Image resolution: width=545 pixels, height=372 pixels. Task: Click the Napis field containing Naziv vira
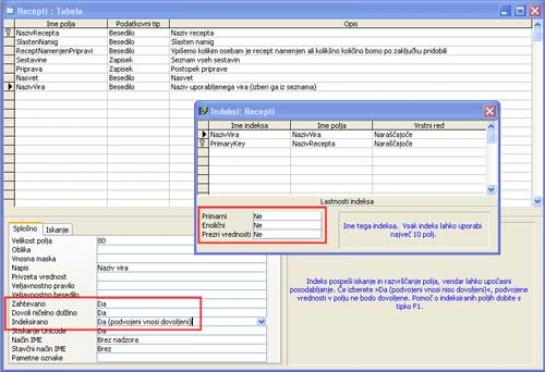[x=181, y=268]
